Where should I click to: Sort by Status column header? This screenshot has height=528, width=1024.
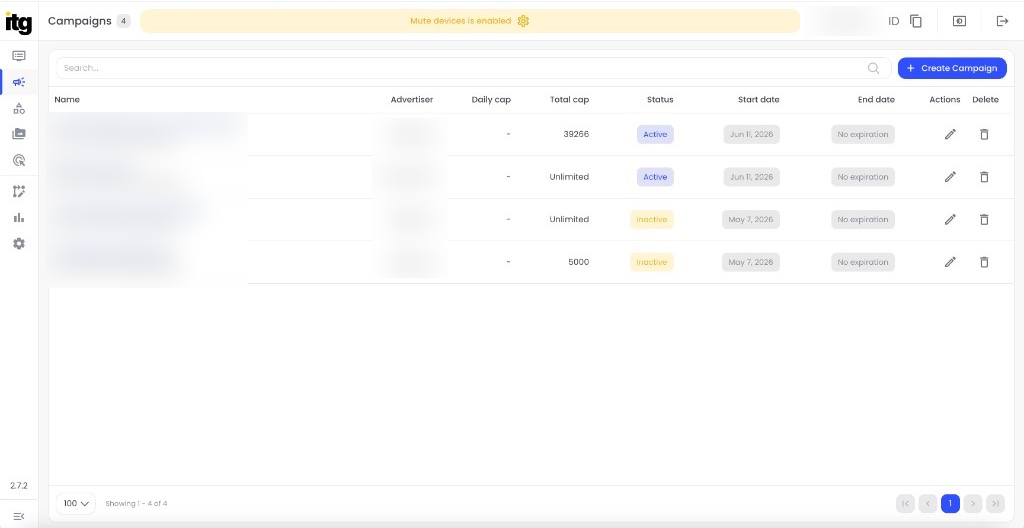[660, 100]
